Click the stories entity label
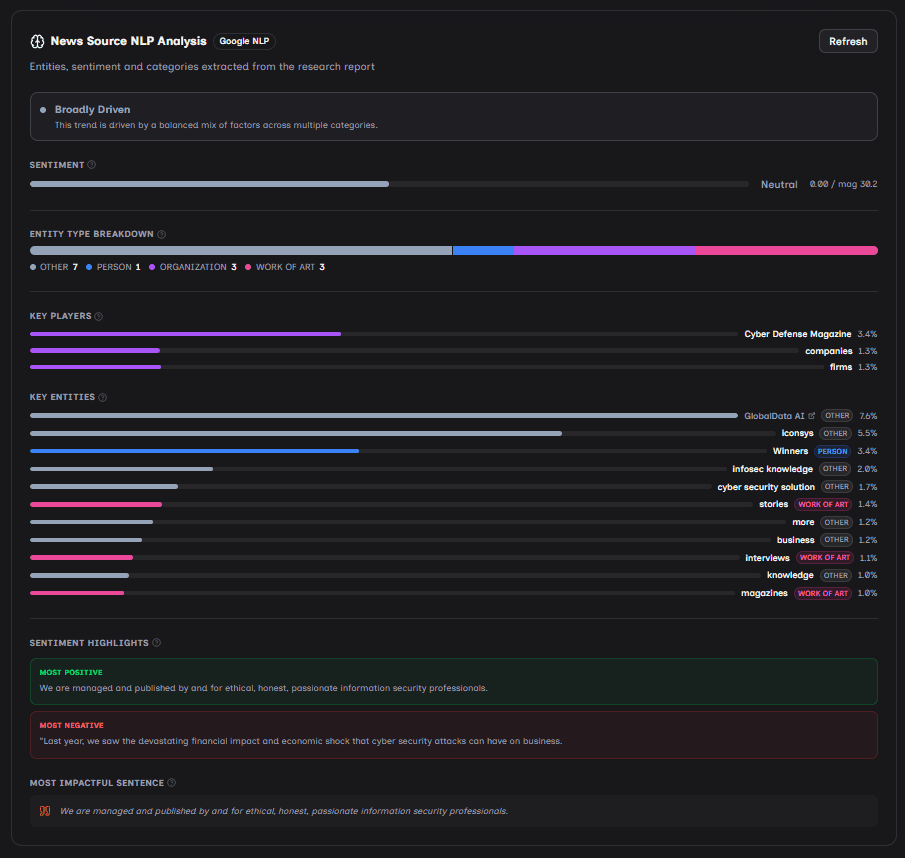 pos(773,504)
